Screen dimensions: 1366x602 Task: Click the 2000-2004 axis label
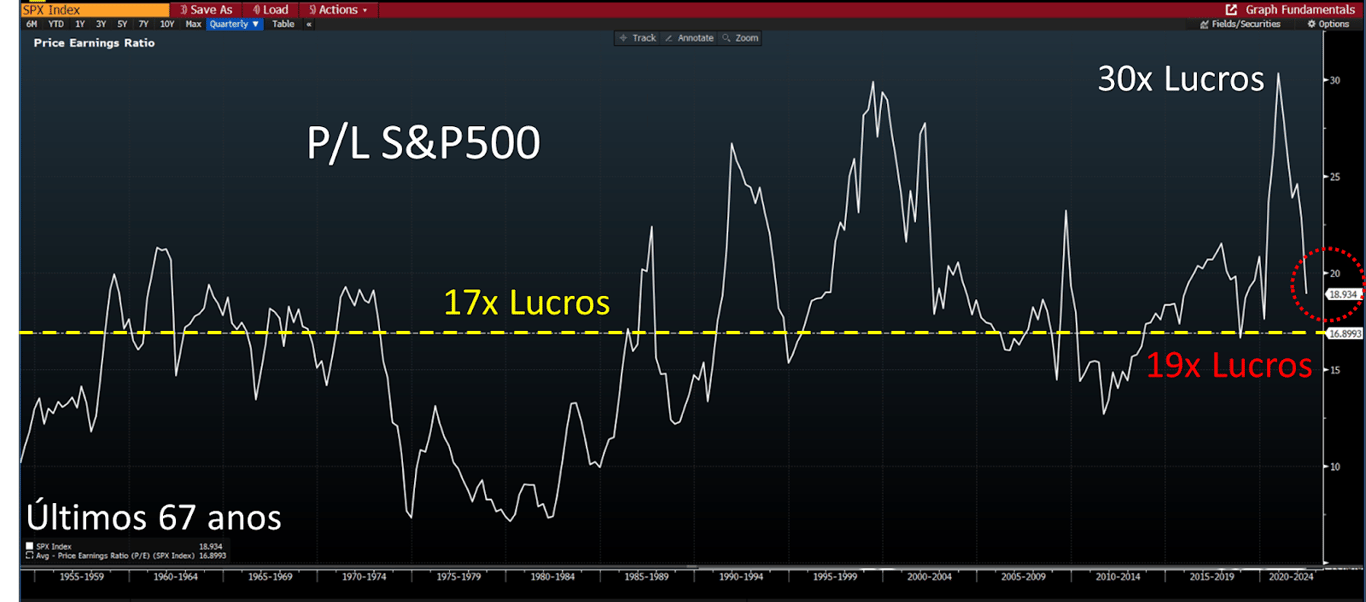pos(930,577)
